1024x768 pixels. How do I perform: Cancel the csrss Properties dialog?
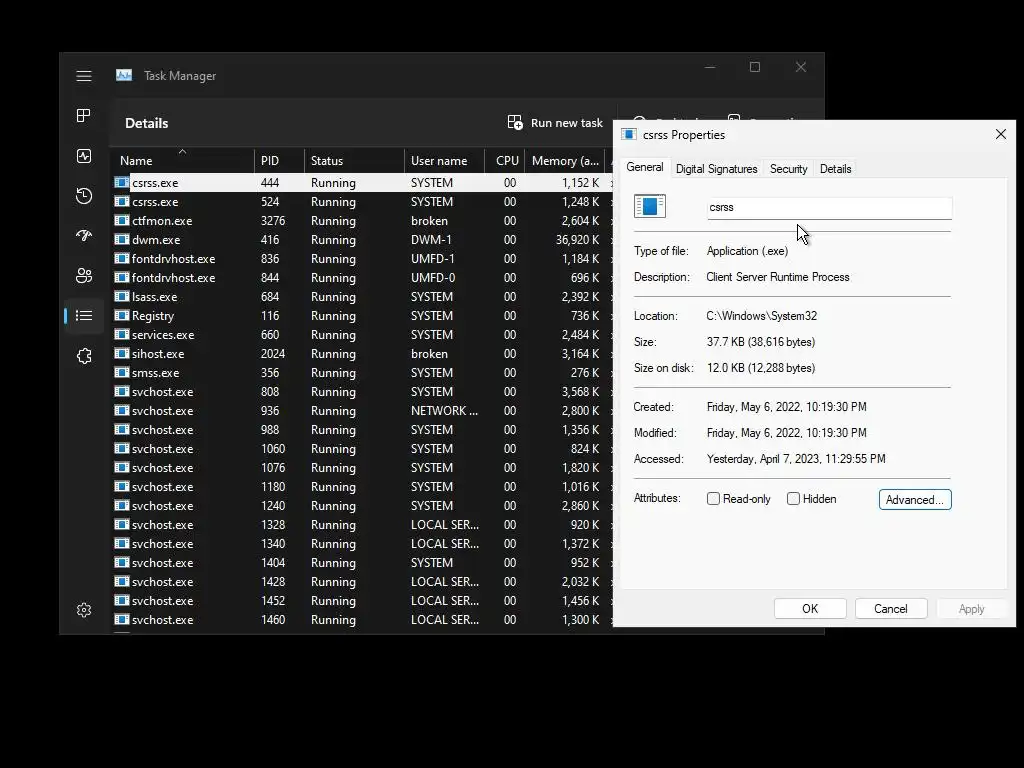891,609
